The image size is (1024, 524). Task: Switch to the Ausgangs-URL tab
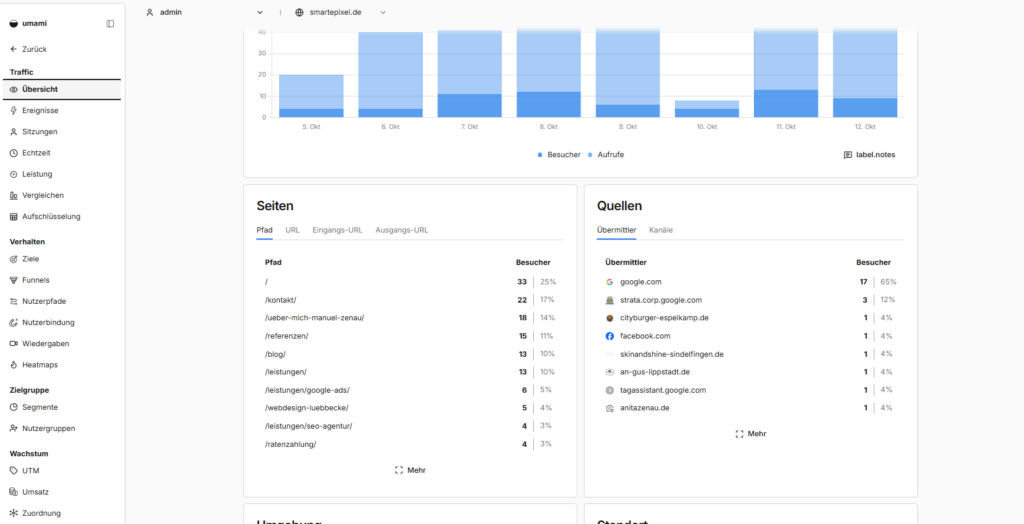[x=402, y=230]
